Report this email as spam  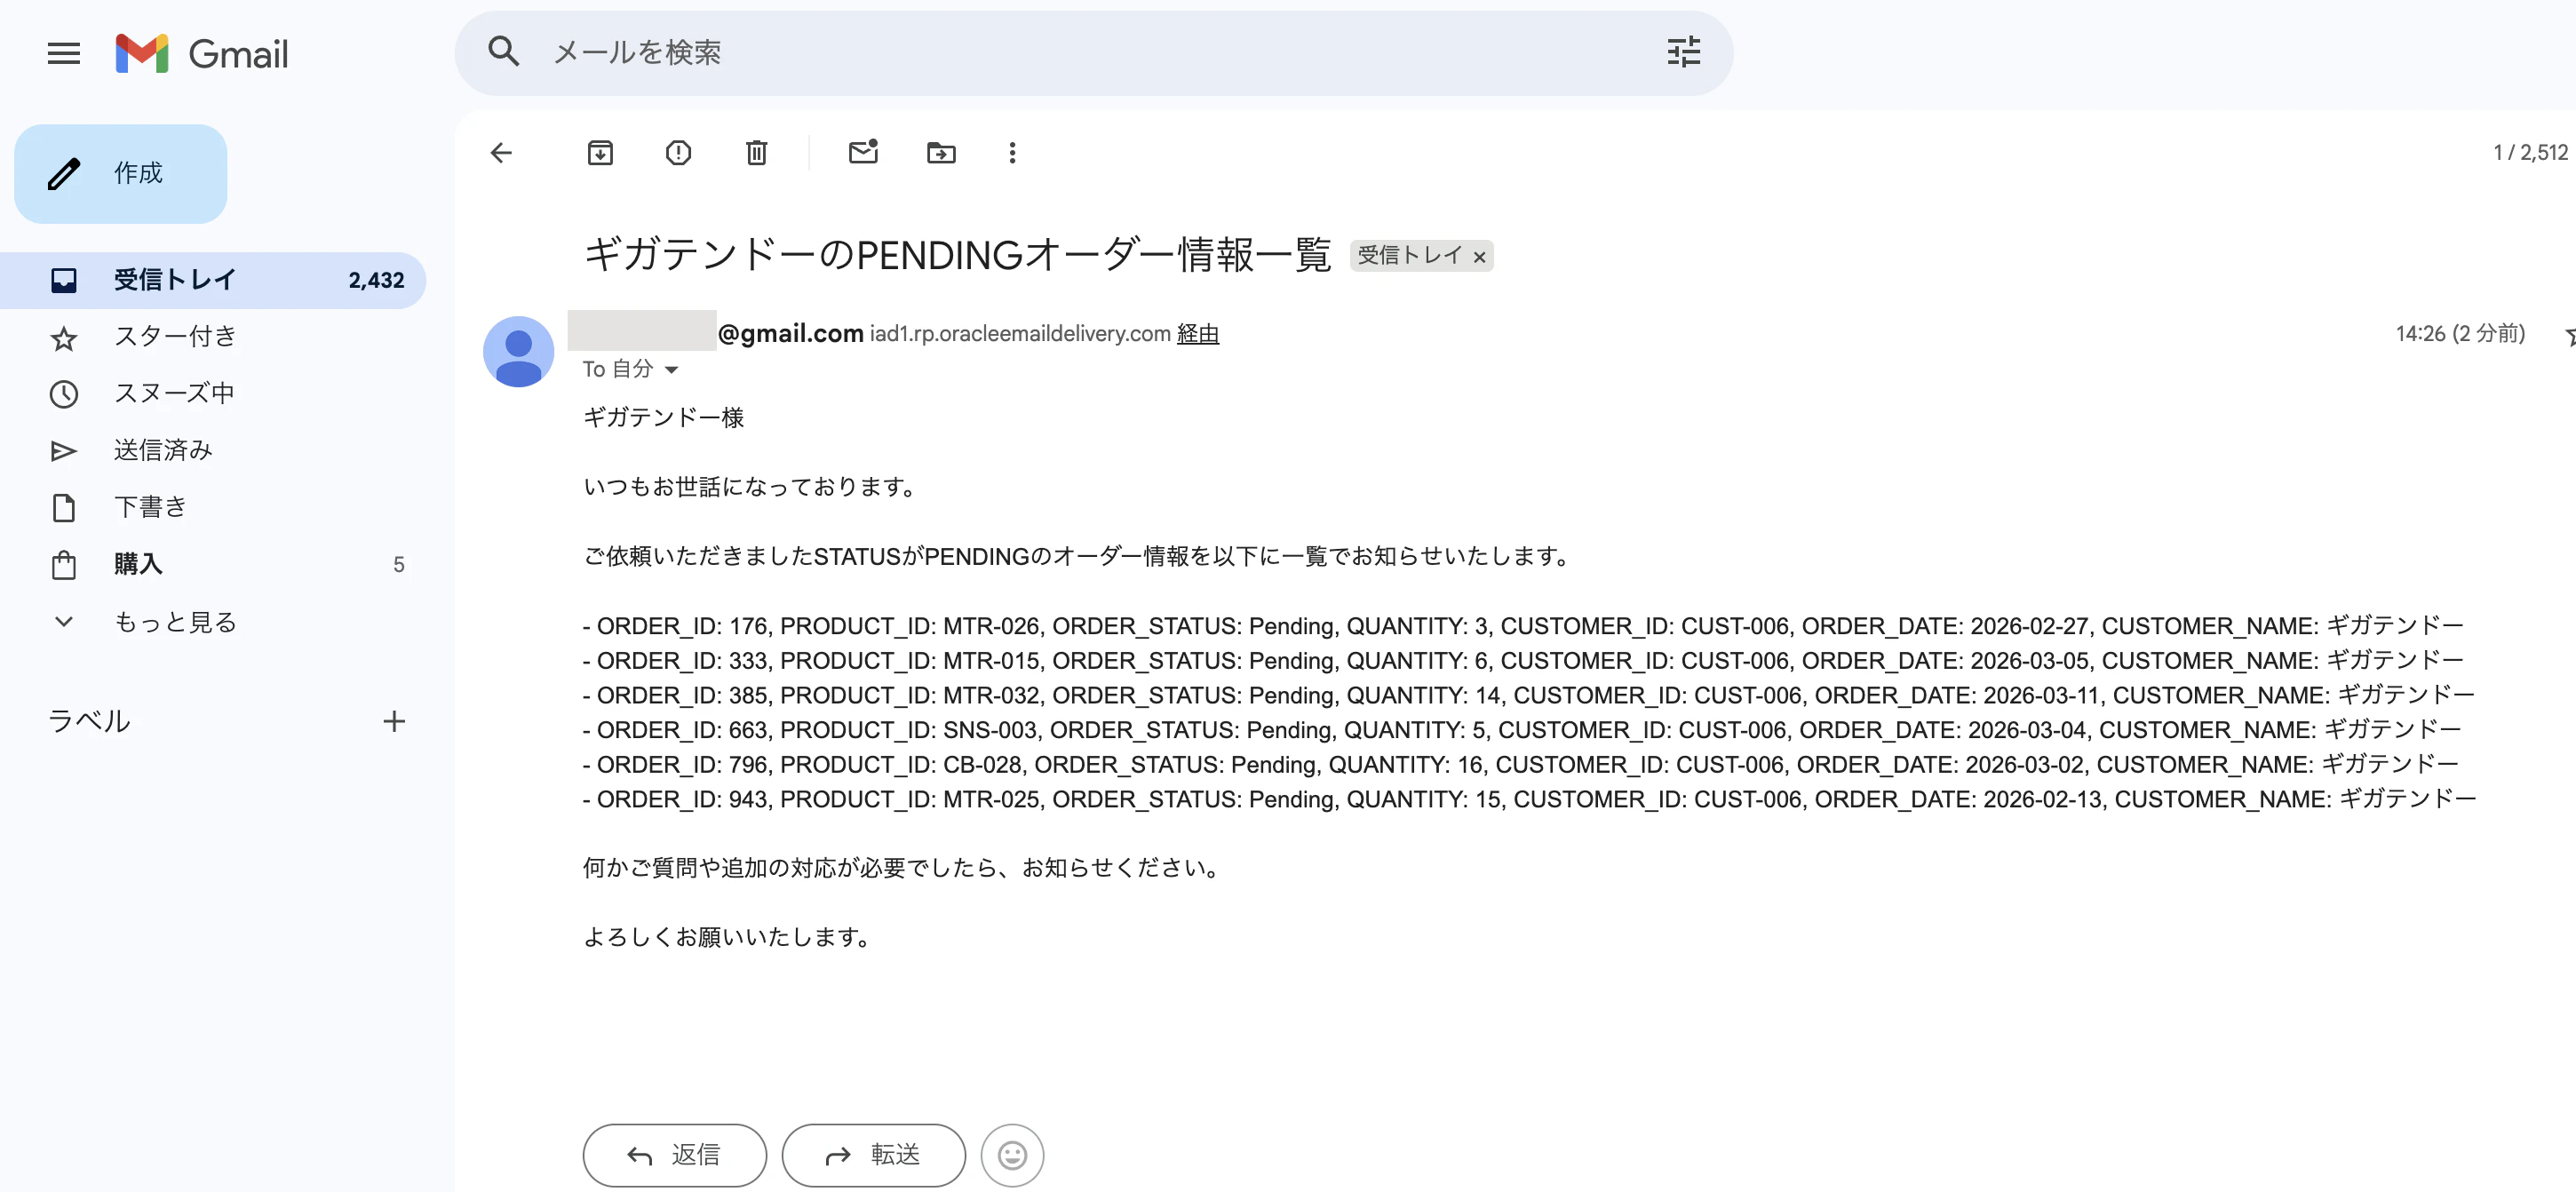[x=678, y=153]
